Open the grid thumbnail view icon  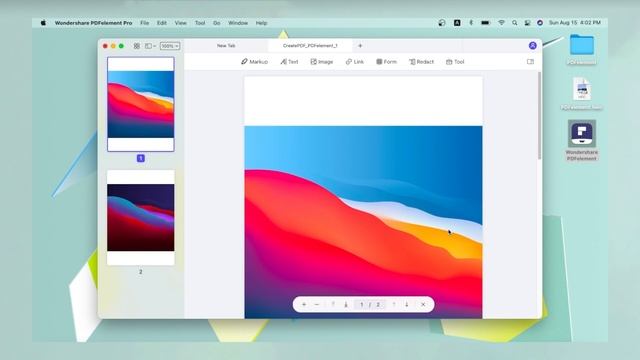tap(137, 46)
